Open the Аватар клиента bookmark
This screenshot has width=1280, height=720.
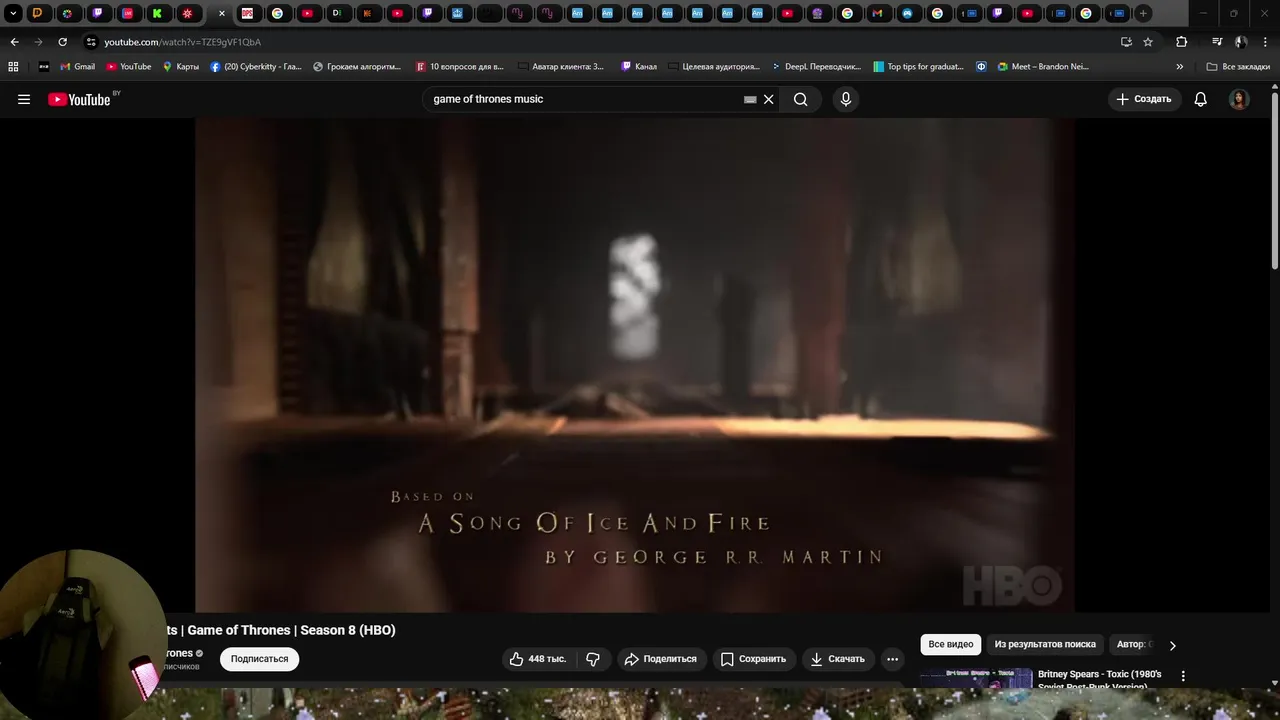pyautogui.click(x=561, y=67)
